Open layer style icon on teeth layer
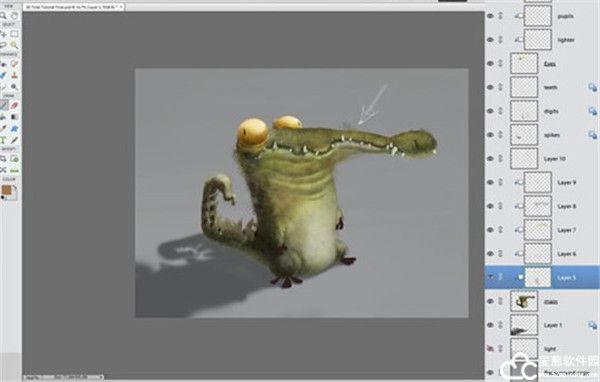Viewport: 600px width, 382px height. [x=592, y=87]
